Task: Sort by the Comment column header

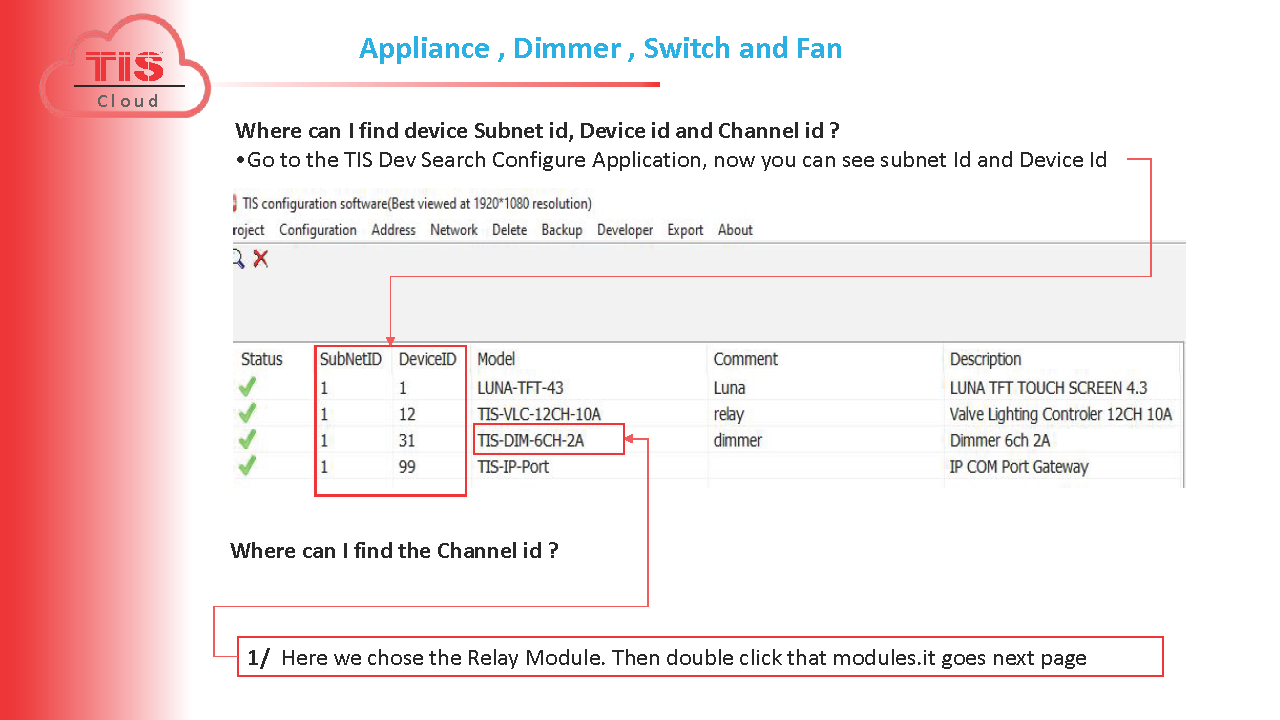Action: pos(745,359)
